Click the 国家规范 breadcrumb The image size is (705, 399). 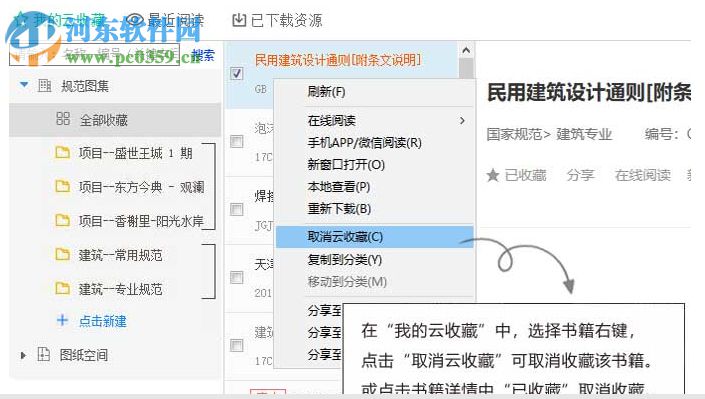pyautogui.click(x=514, y=134)
